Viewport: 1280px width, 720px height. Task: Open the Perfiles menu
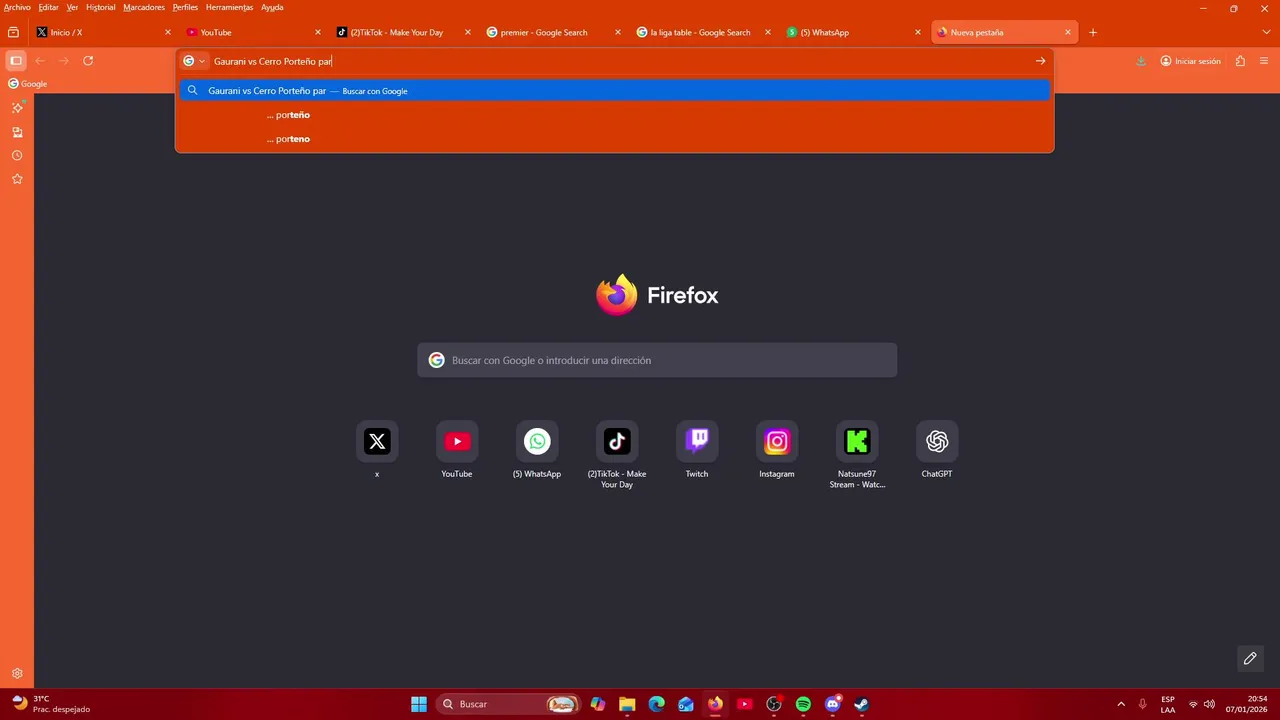(185, 7)
